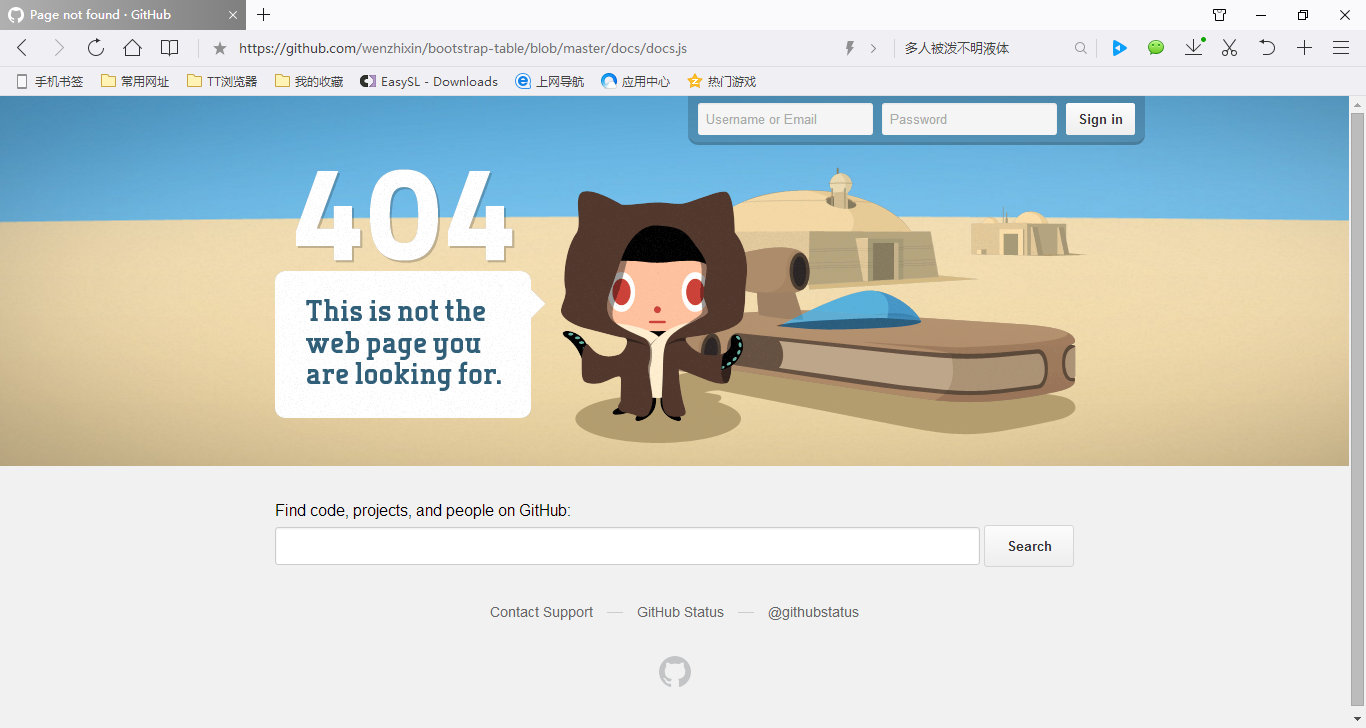This screenshot has height=728, width=1366.
Task: Expand the arrow next to the lightning icon
Action: (873, 48)
